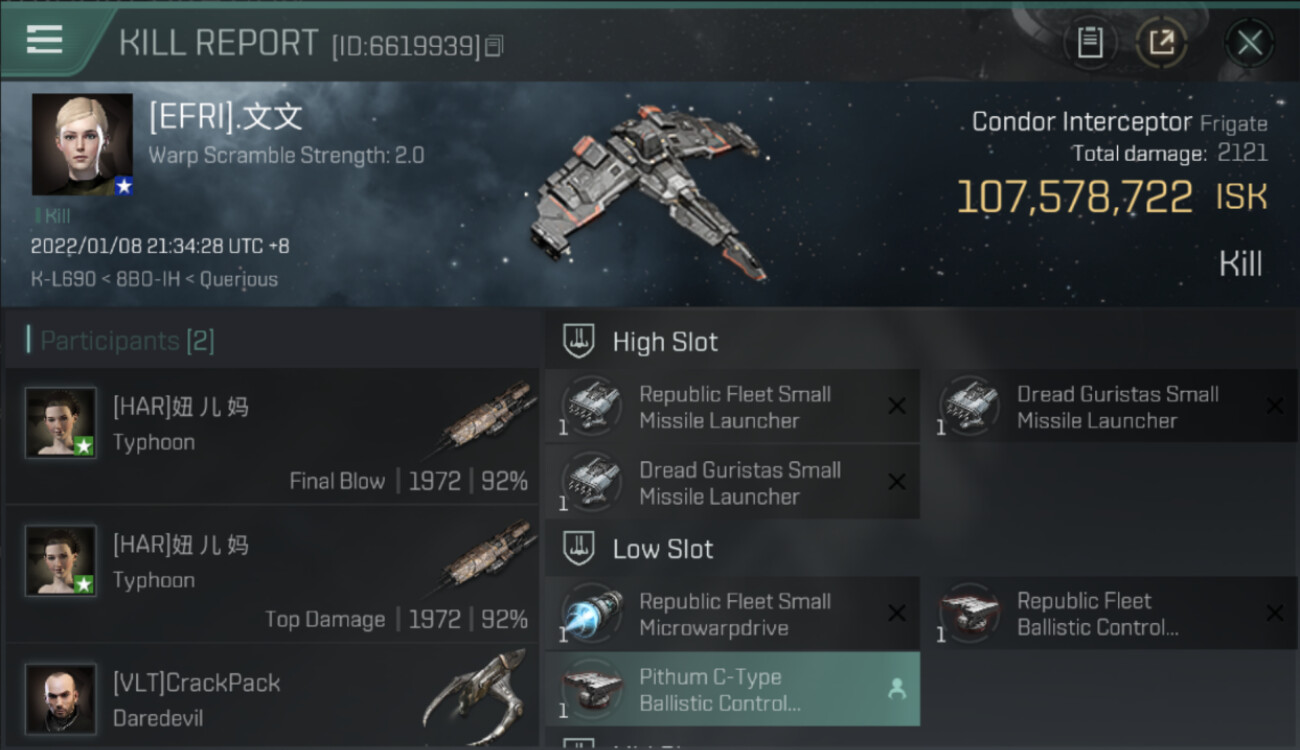Image resolution: width=1300 pixels, height=750 pixels.
Task: Click the K-L690 system location link
Action: pyautogui.click(x=58, y=279)
